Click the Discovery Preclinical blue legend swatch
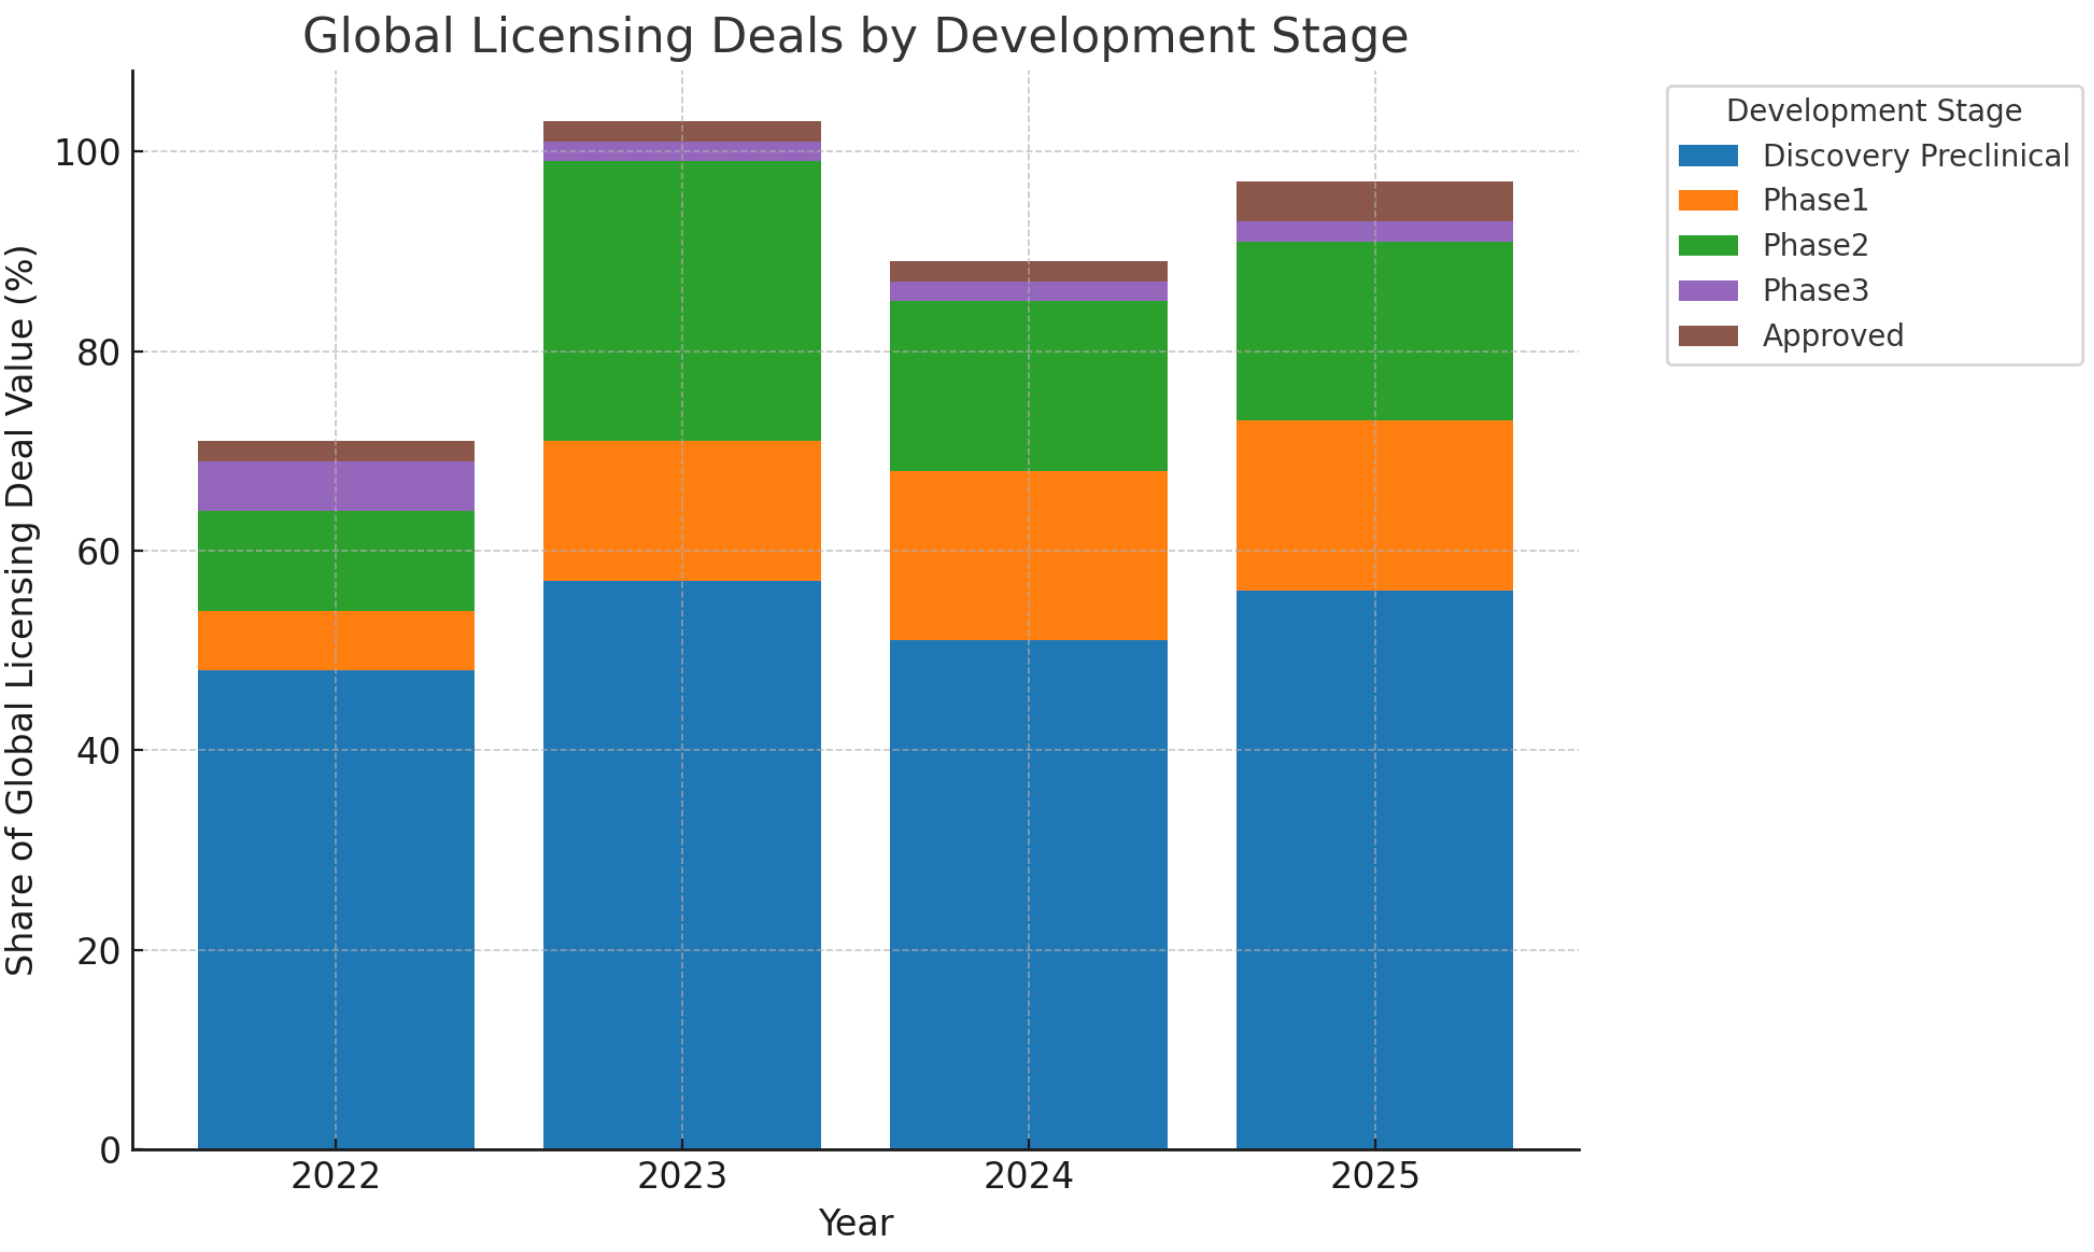 [1707, 156]
